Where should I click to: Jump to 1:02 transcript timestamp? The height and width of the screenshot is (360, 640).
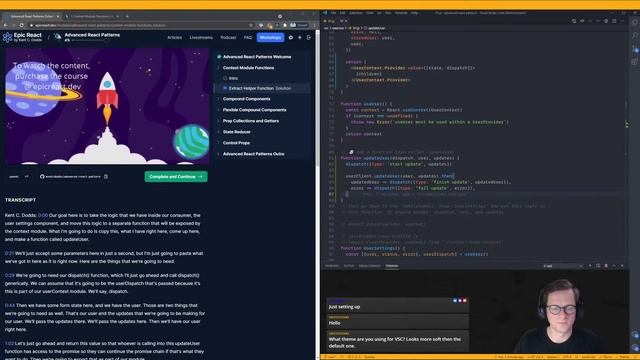[x=9, y=344]
